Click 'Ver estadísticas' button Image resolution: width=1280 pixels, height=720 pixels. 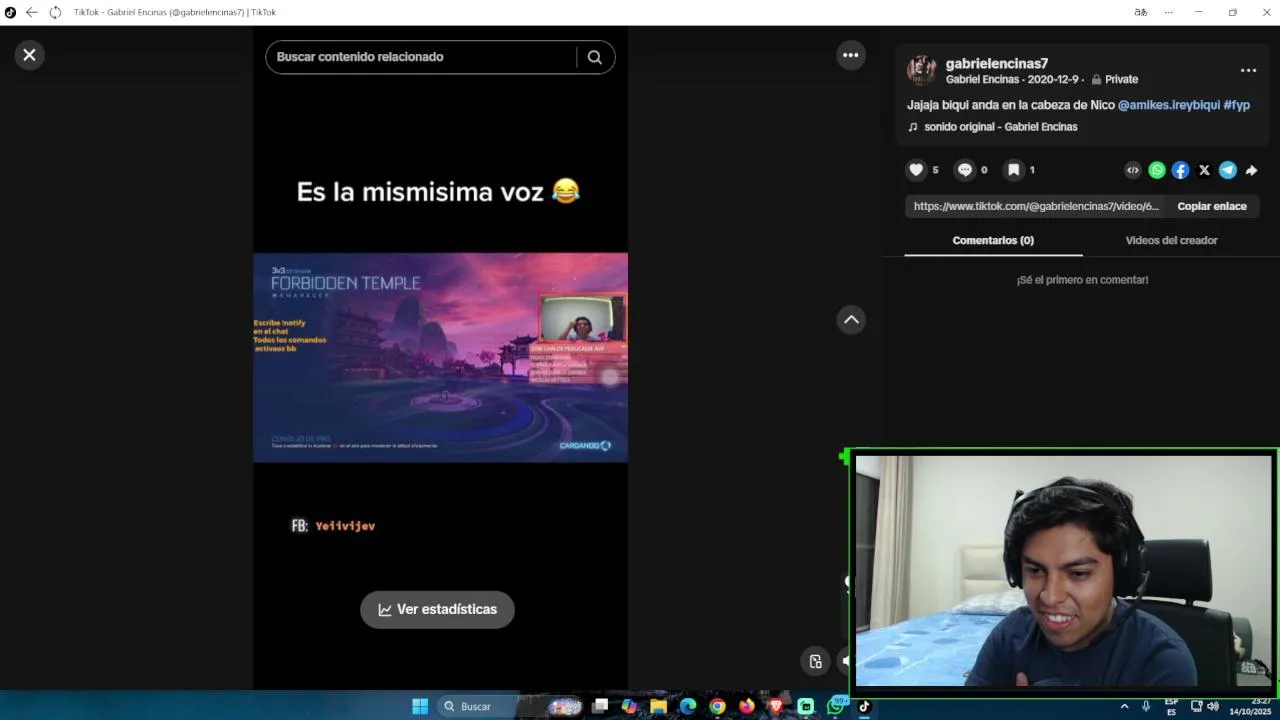click(437, 609)
